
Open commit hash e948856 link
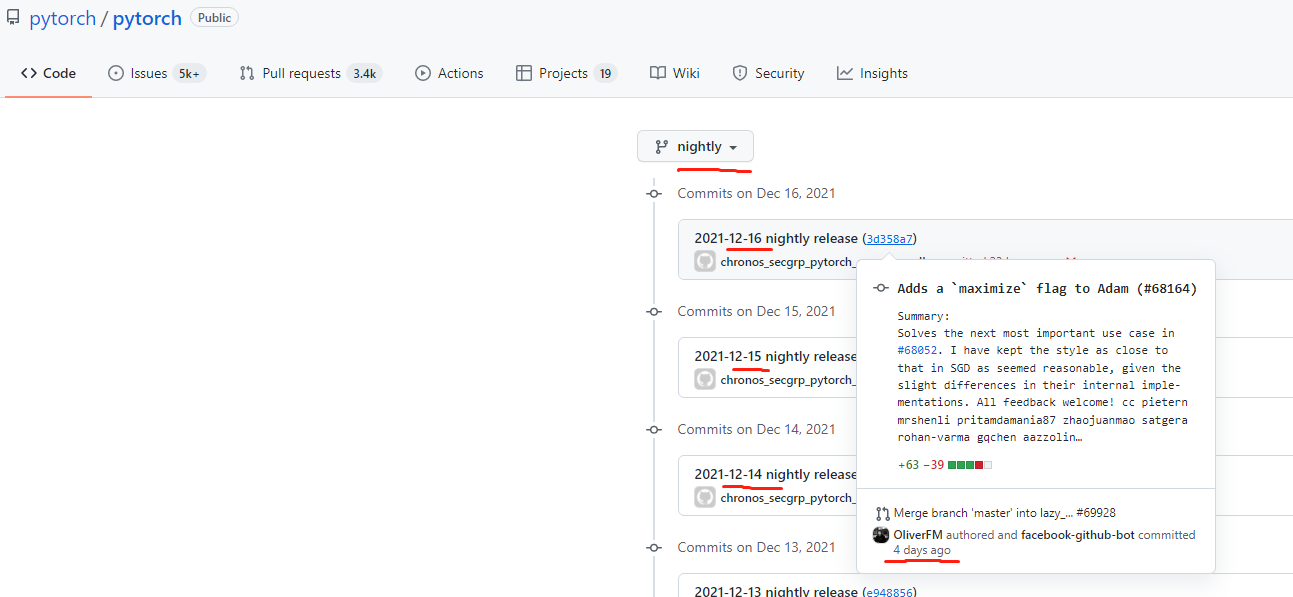click(889, 592)
